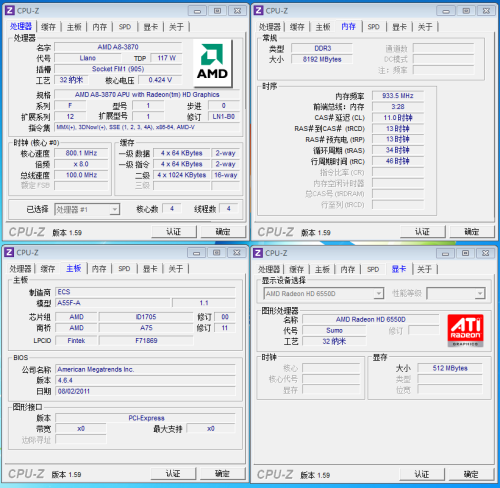Click 认证 button in the mainboard window

point(173,474)
